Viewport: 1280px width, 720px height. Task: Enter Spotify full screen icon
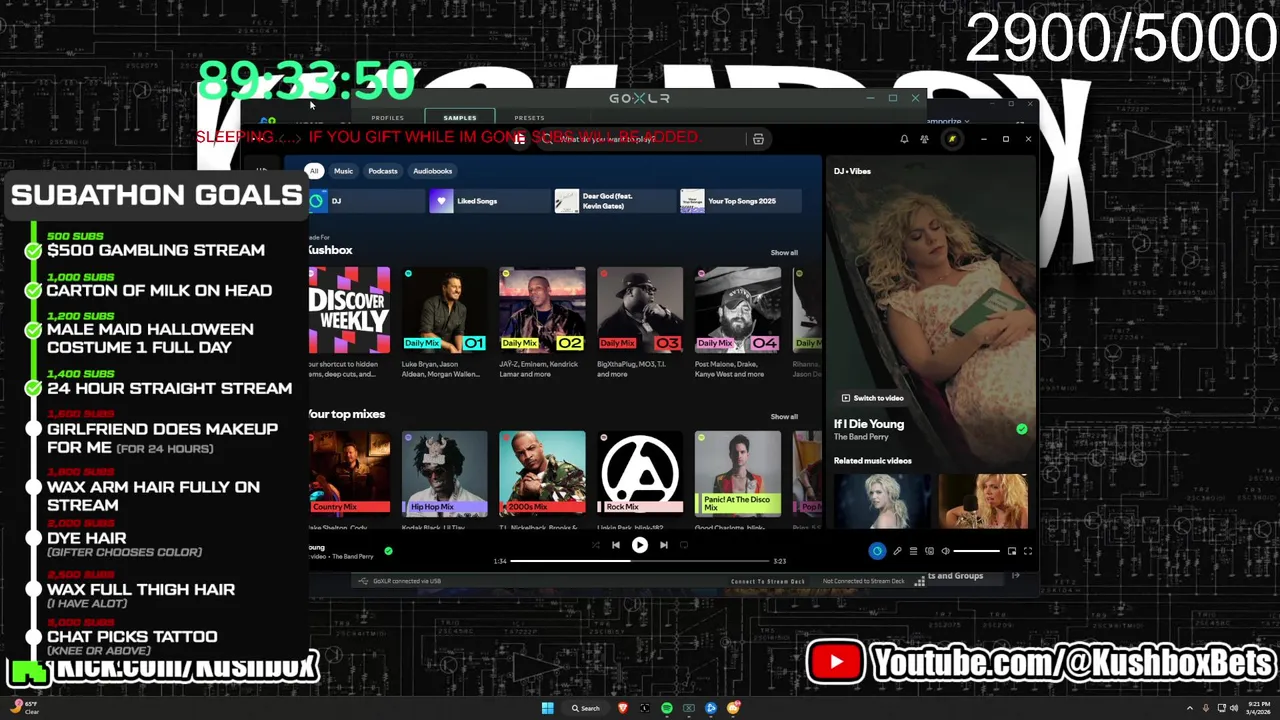tap(1027, 551)
